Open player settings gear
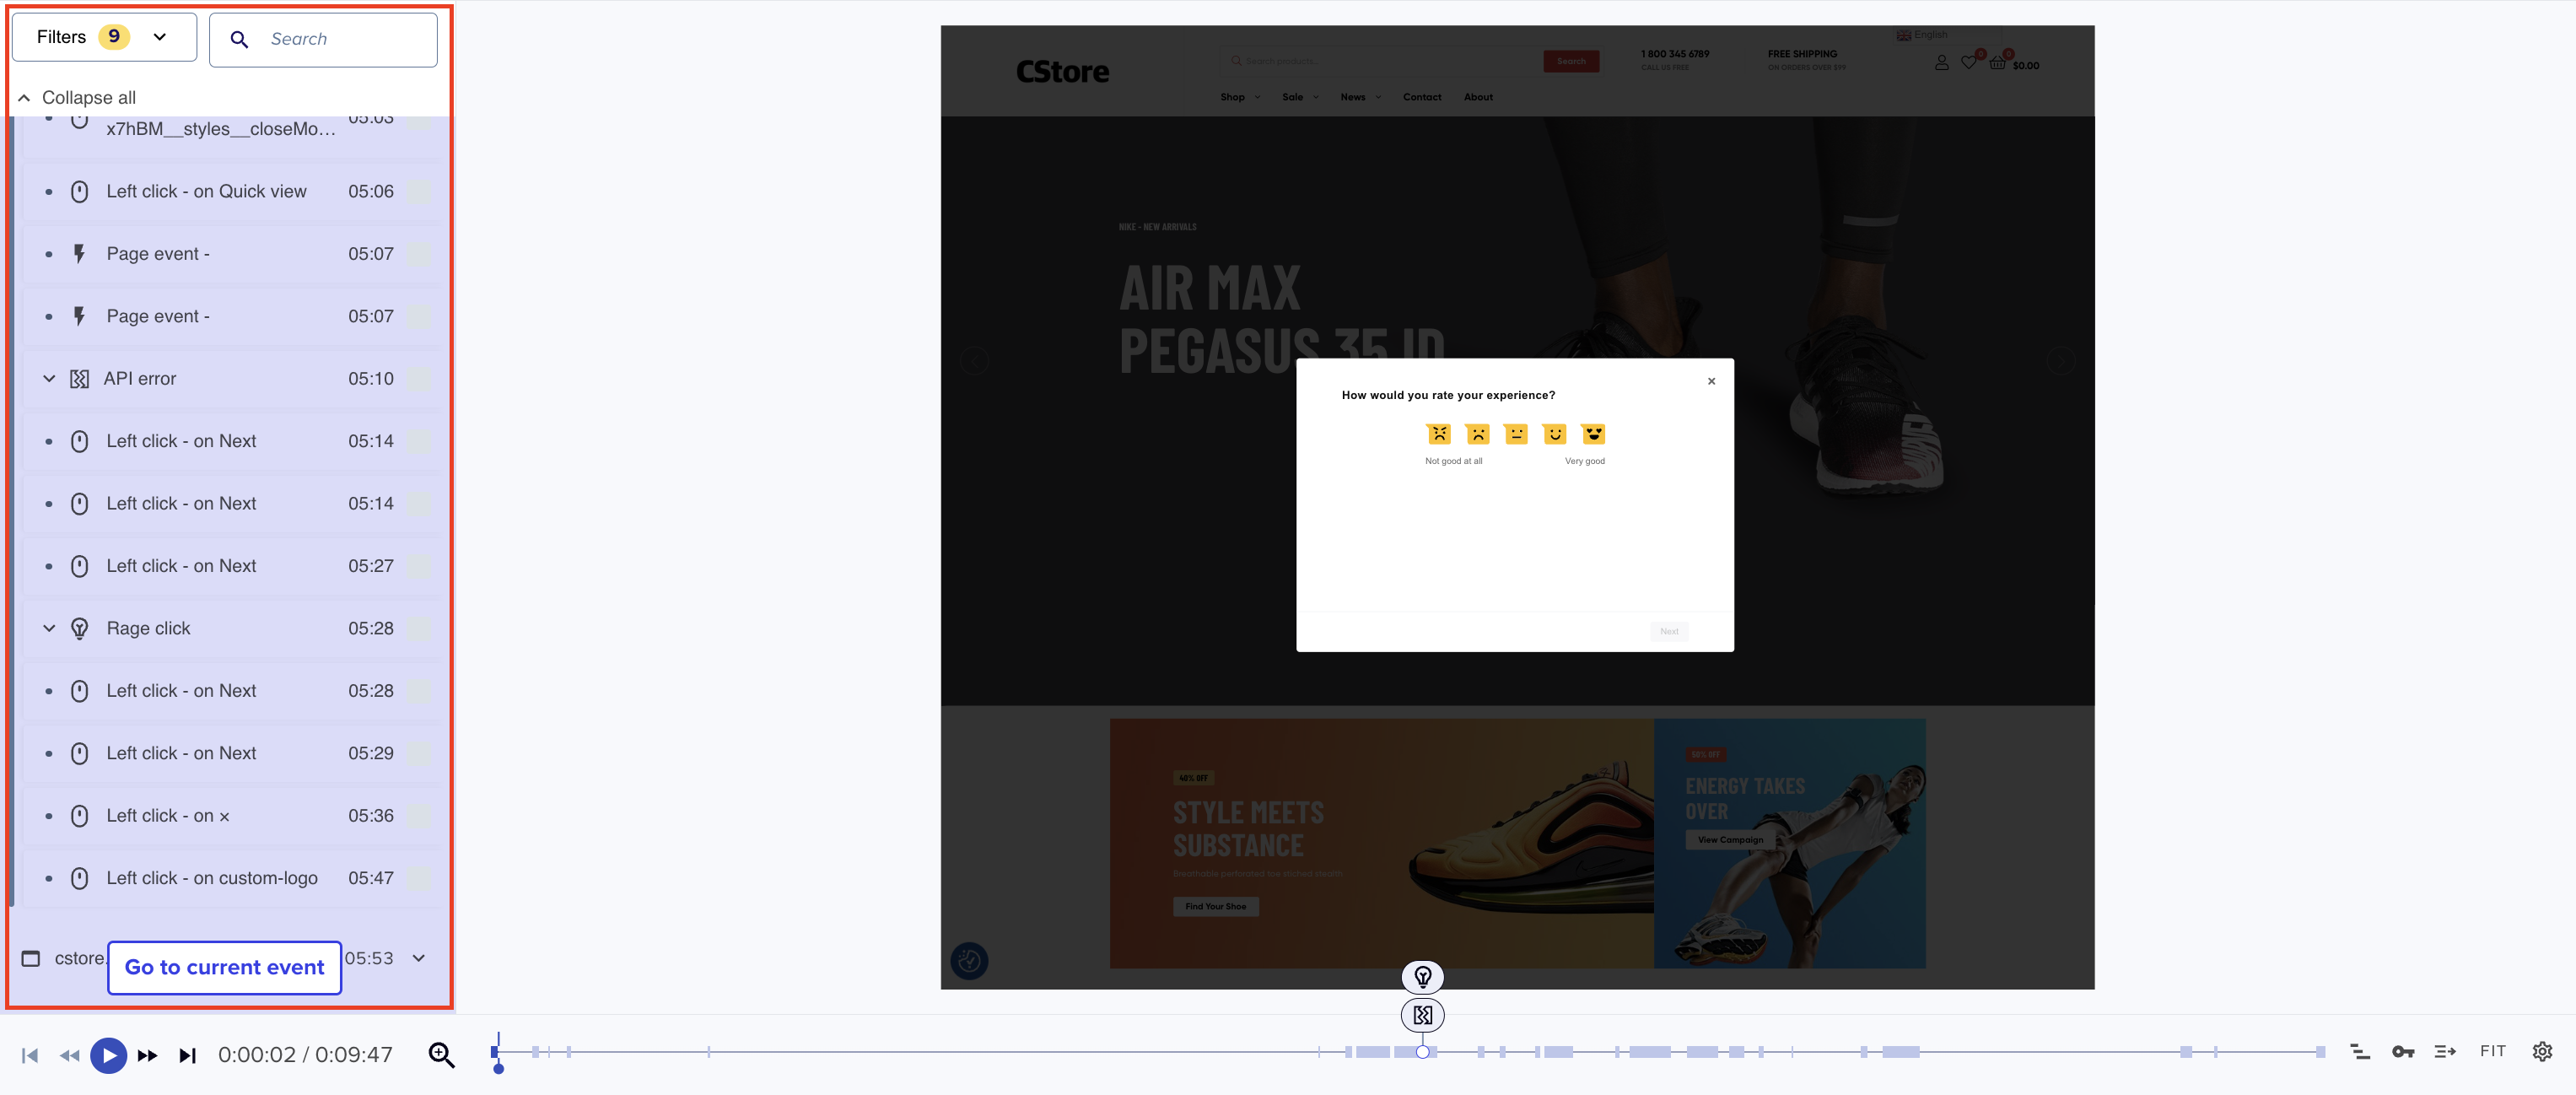 pyautogui.click(x=2542, y=1052)
